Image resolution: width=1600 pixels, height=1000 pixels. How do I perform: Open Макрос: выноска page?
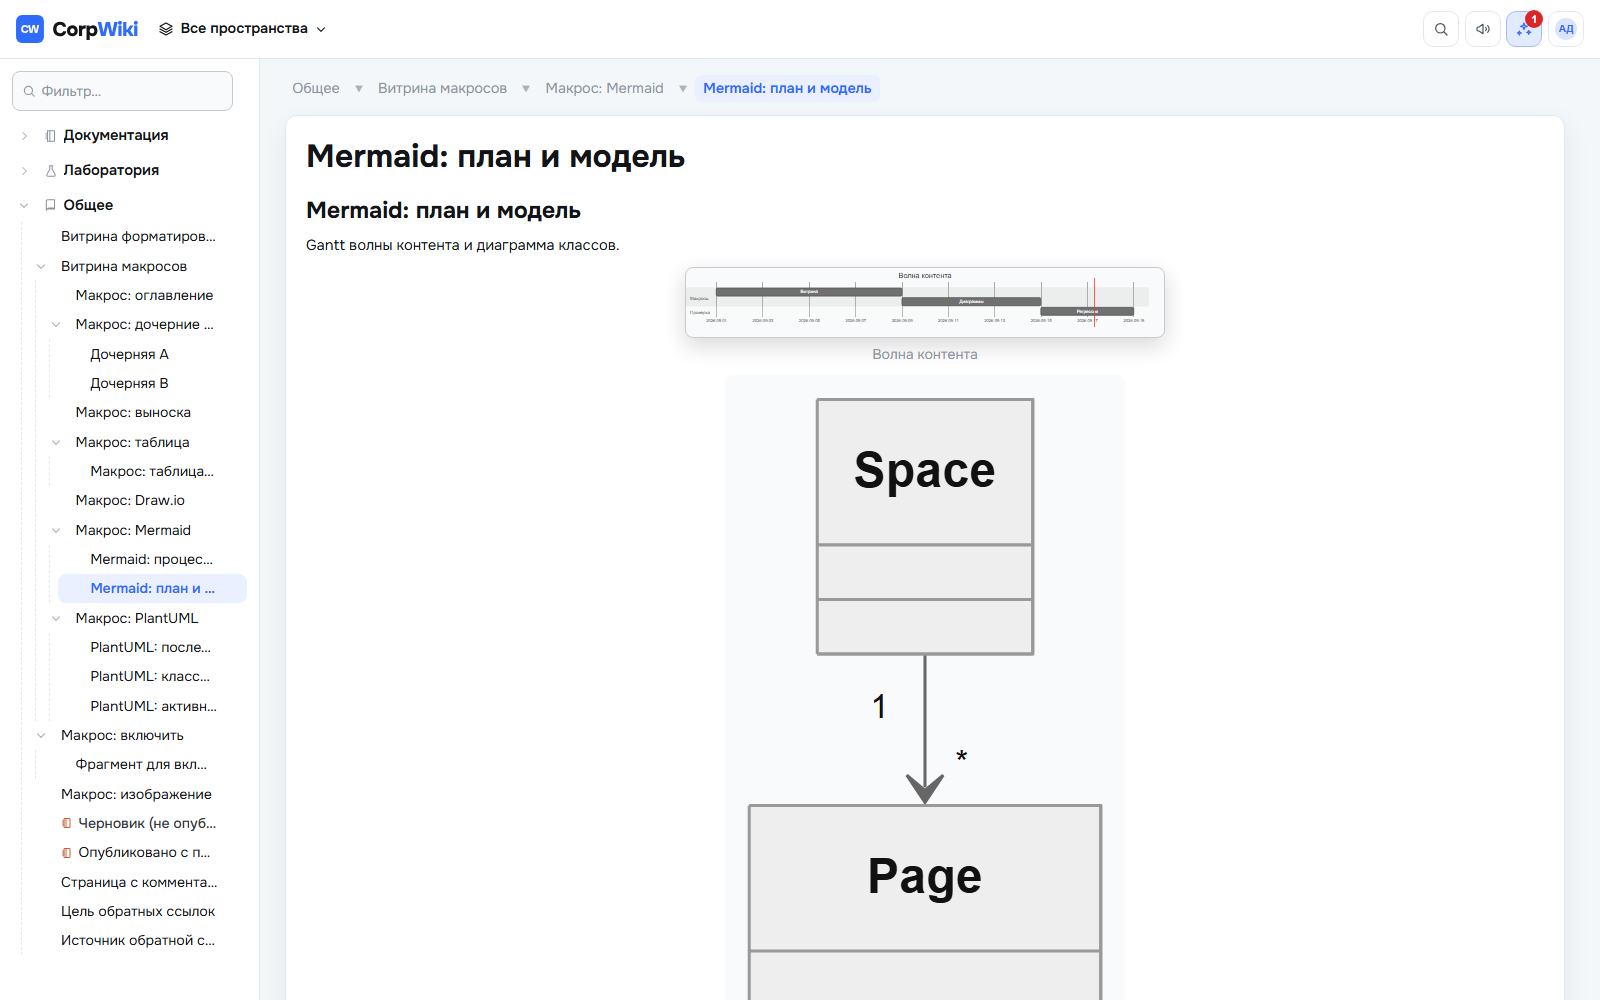pos(133,412)
